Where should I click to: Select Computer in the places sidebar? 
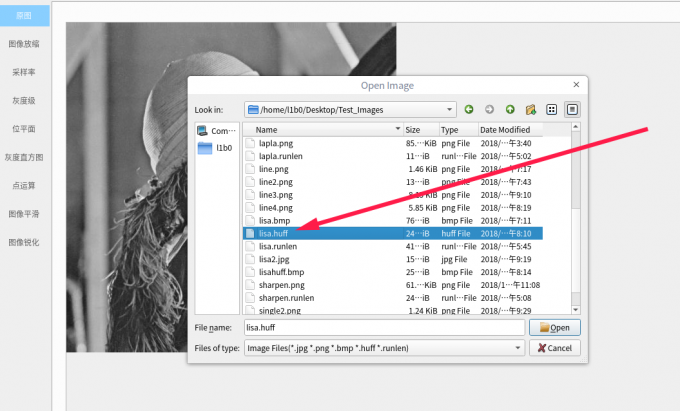pos(216,130)
